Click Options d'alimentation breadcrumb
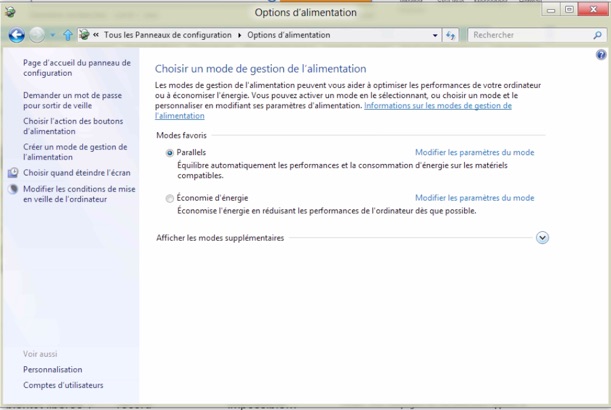The image size is (611, 410). (x=289, y=35)
